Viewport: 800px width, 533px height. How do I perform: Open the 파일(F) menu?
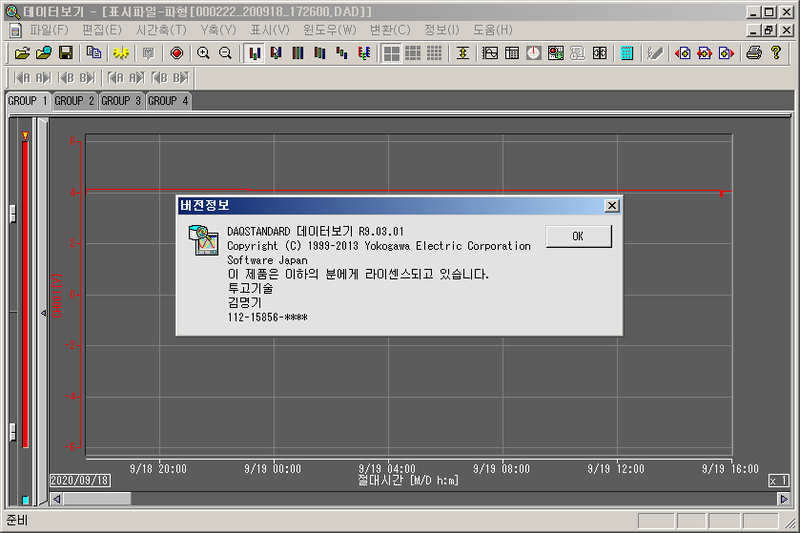(x=49, y=30)
